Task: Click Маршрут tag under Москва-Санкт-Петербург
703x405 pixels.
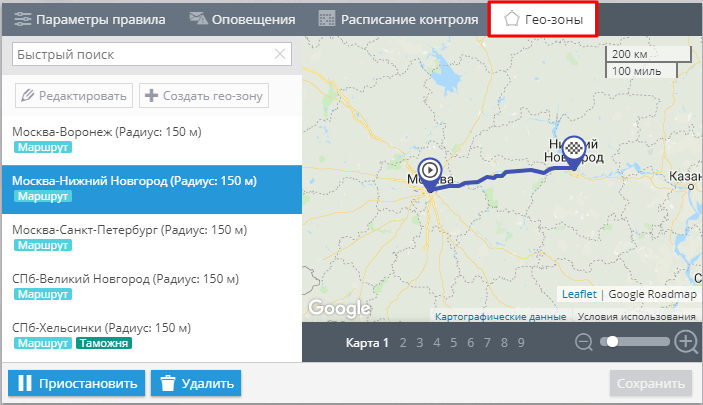Action: tap(43, 245)
